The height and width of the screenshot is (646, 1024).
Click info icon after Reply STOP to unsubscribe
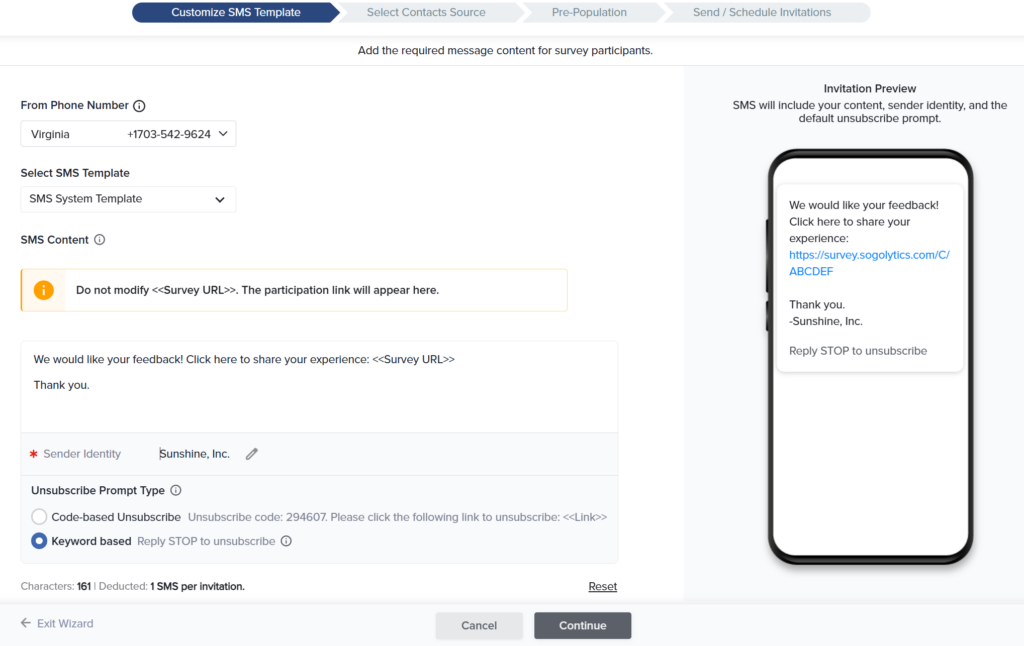point(286,542)
